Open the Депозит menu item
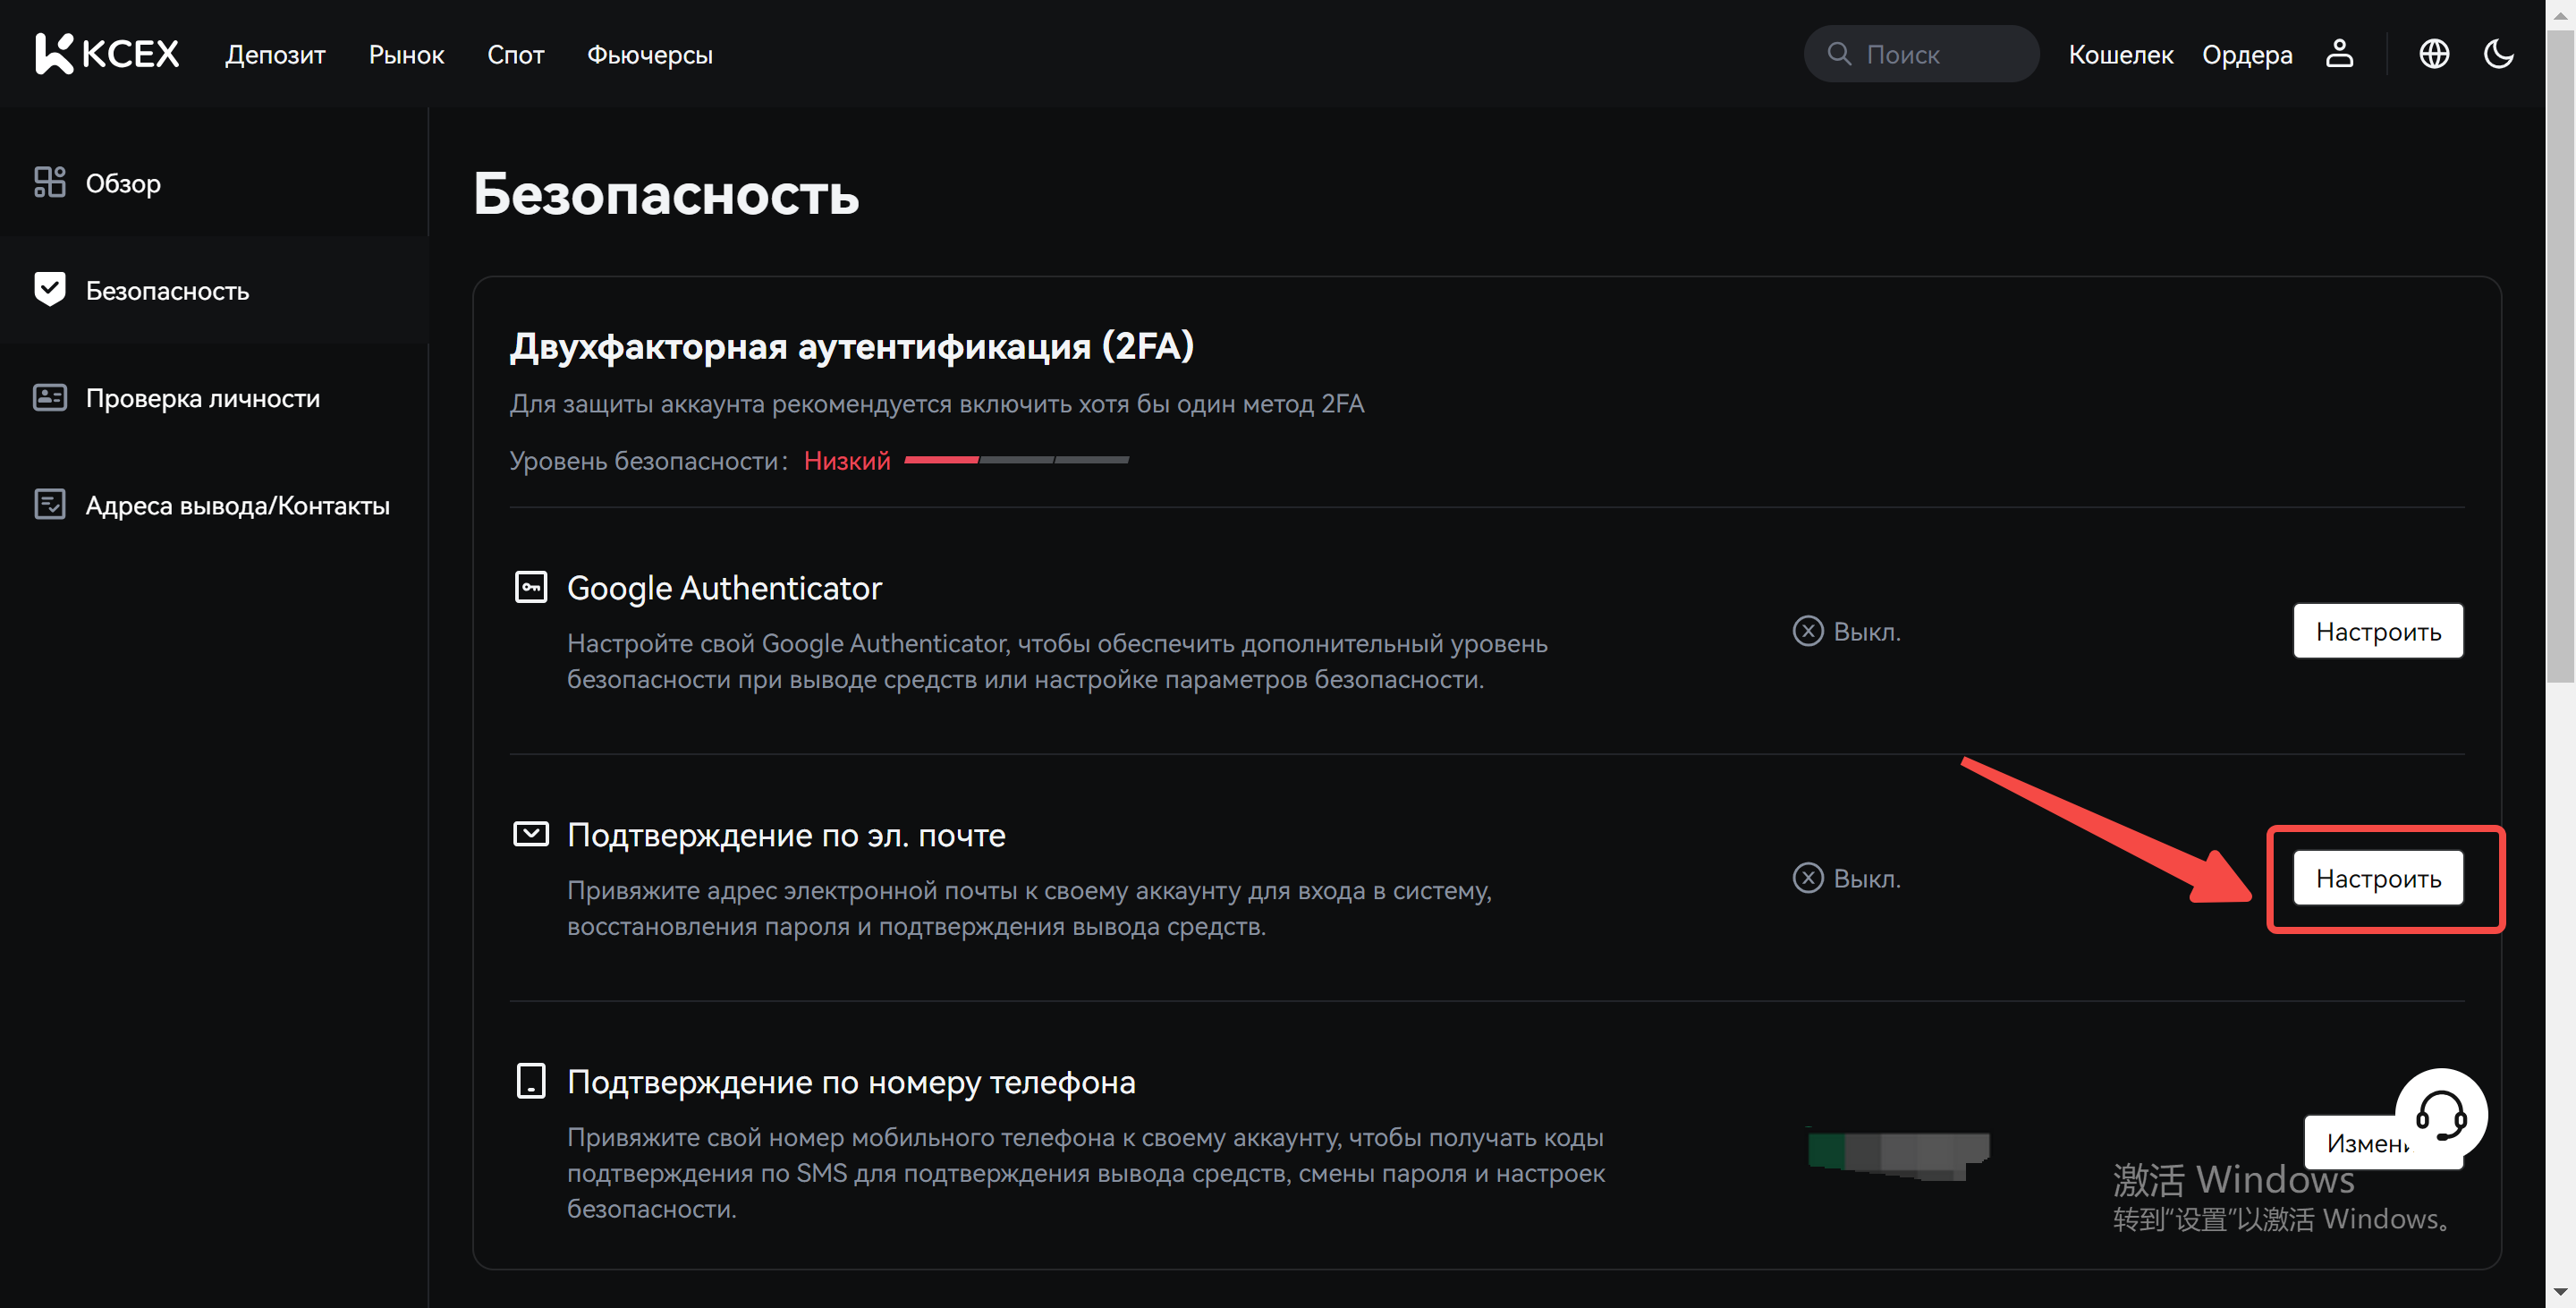Viewport: 2576px width, 1308px height. point(275,55)
